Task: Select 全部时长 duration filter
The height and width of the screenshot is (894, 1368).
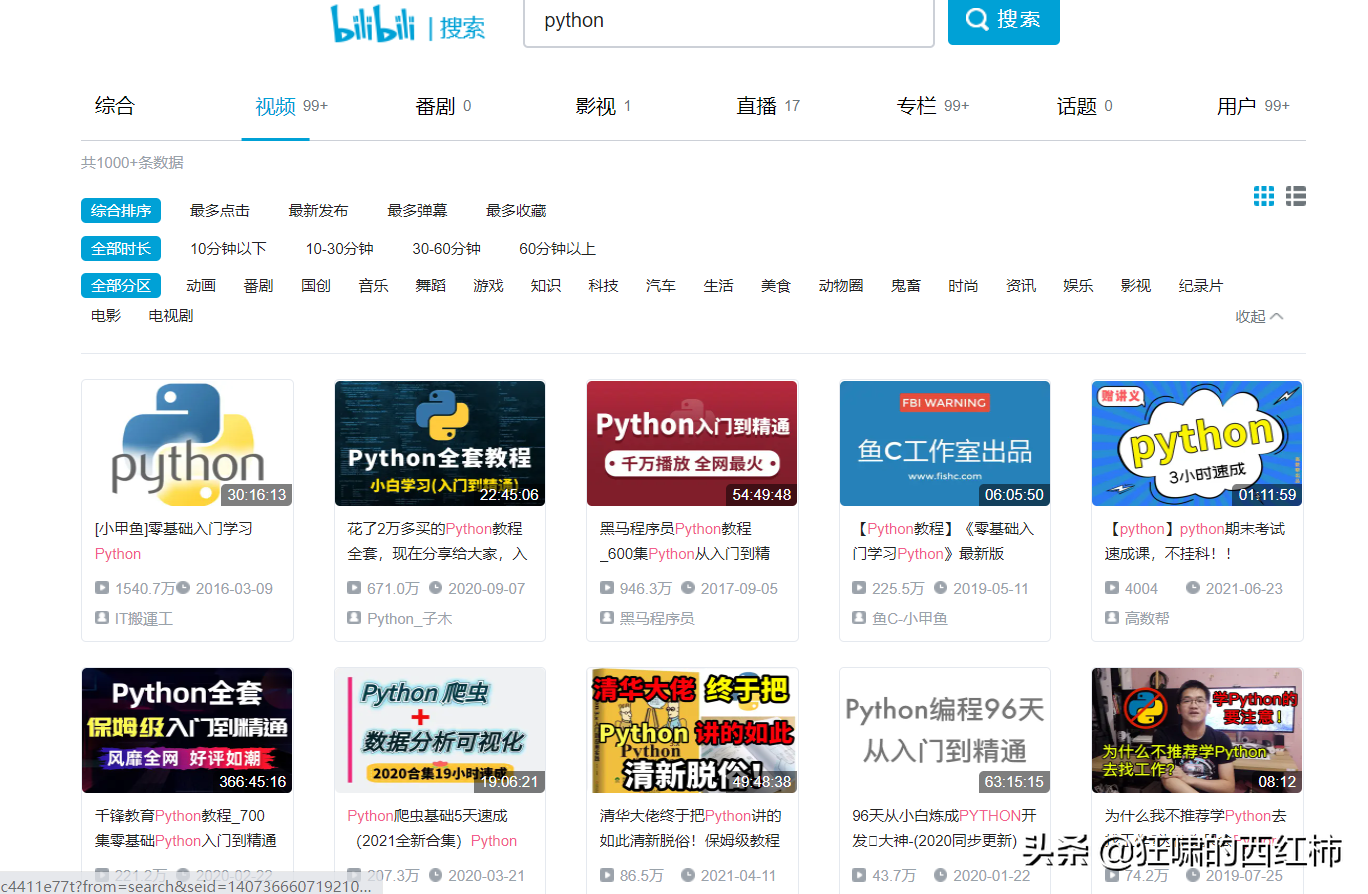Action: [121, 249]
